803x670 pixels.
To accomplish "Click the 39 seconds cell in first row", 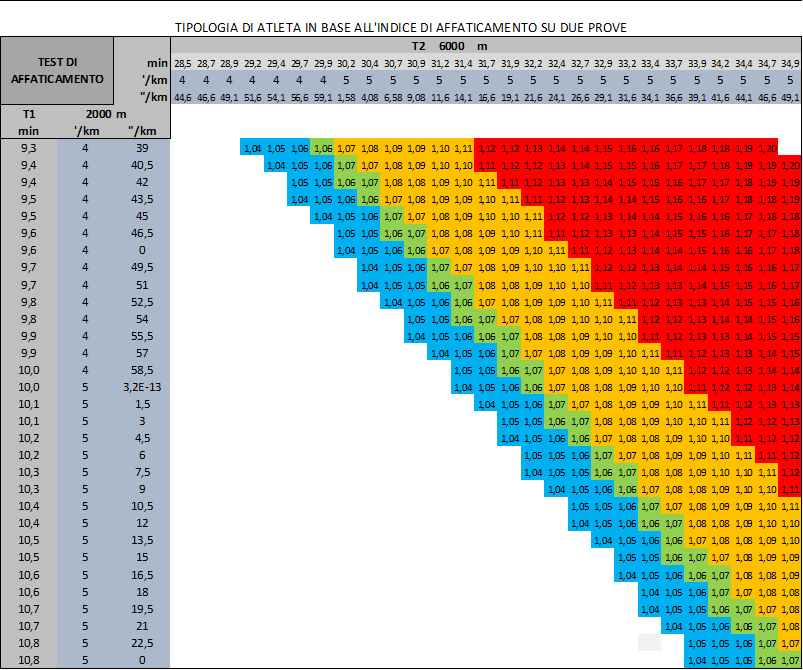I will [x=142, y=148].
